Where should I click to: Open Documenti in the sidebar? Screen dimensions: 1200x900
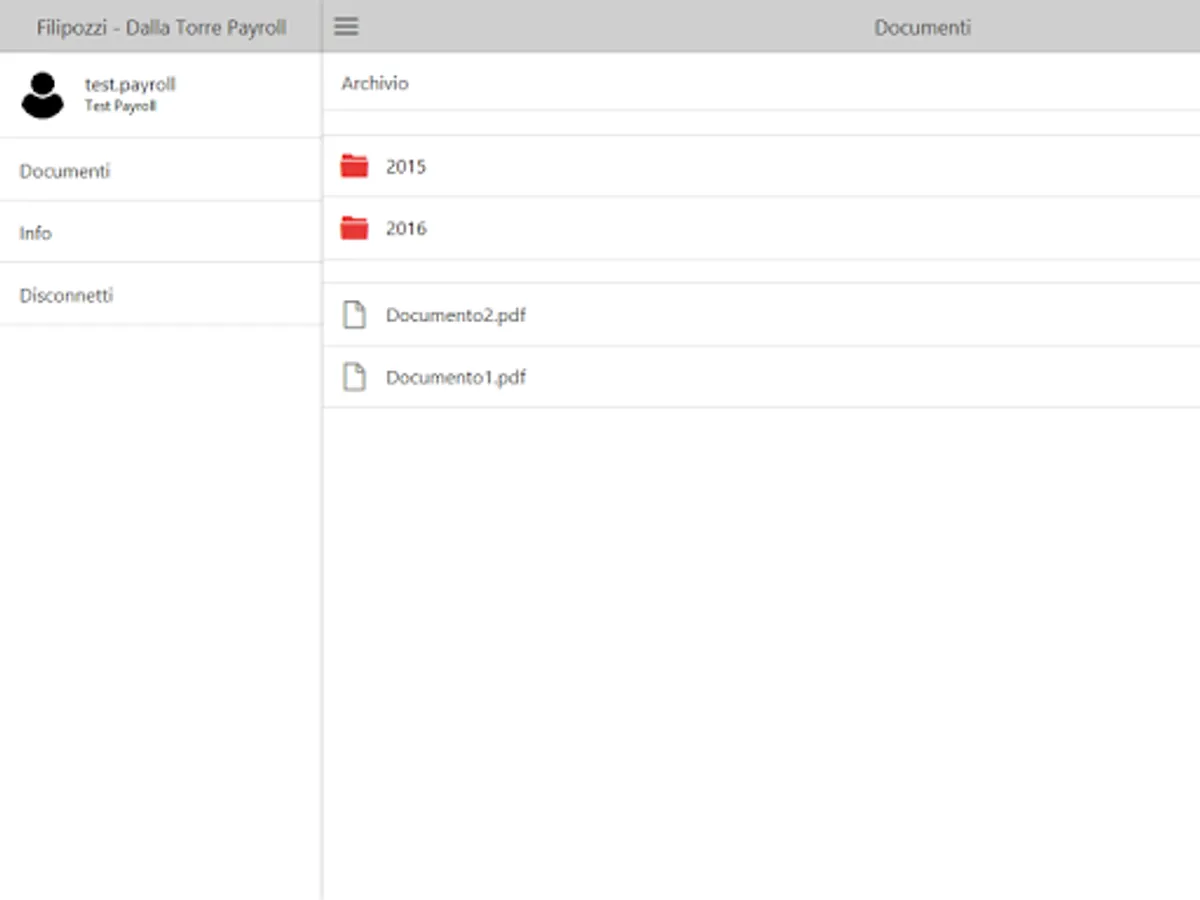click(x=160, y=170)
